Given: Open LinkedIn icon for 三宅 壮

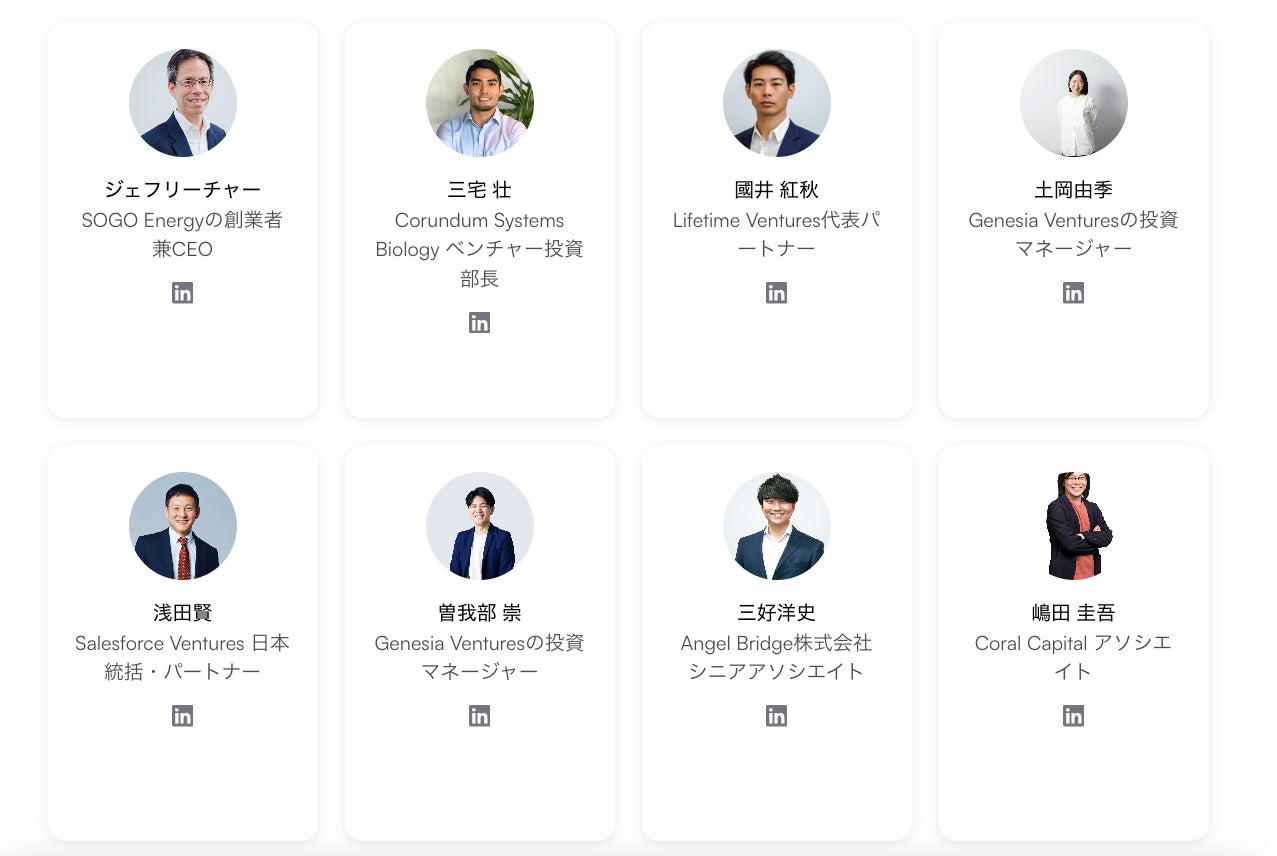Looking at the screenshot, I should point(480,323).
